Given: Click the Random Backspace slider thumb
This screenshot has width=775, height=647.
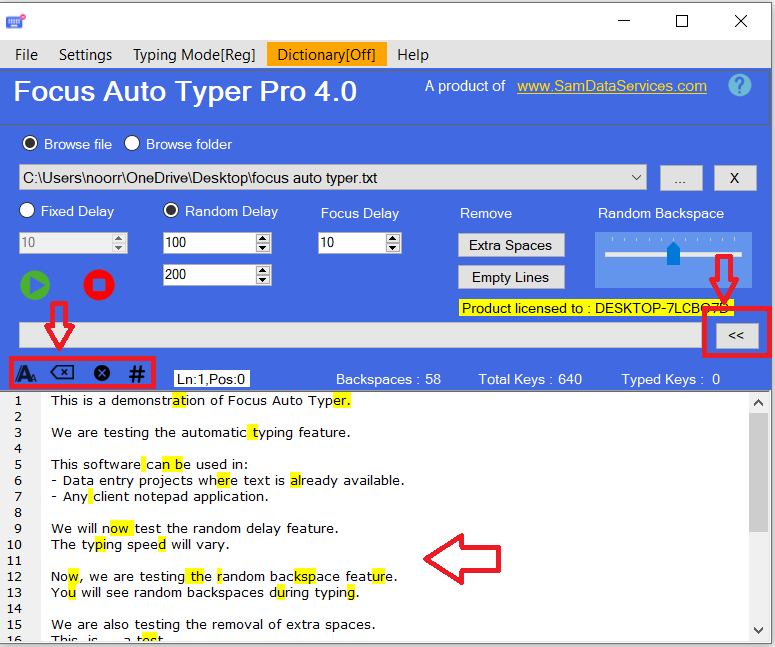Looking at the screenshot, I should (x=673, y=253).
